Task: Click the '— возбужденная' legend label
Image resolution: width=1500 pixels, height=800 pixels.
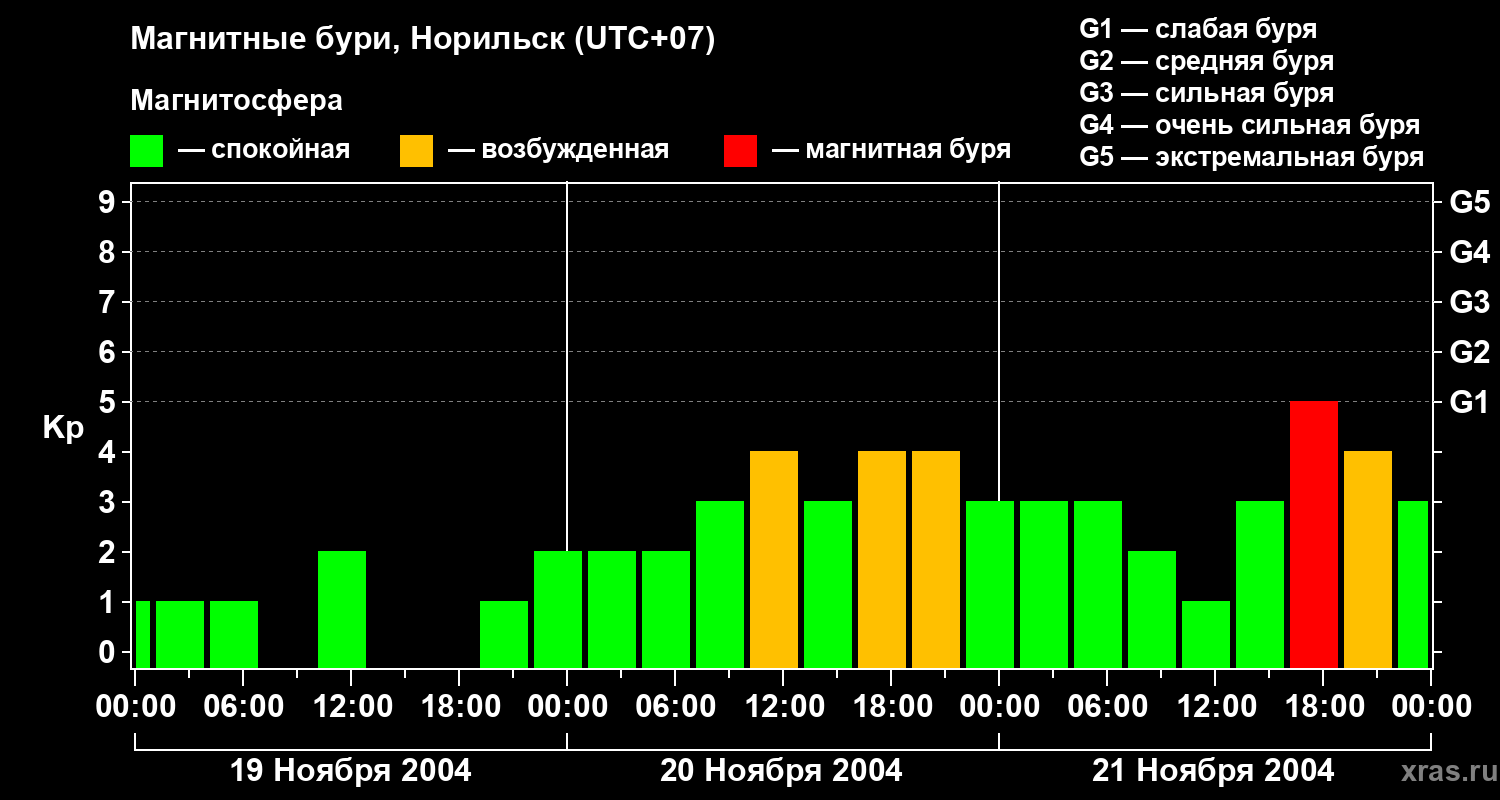Action: point(558,150)
